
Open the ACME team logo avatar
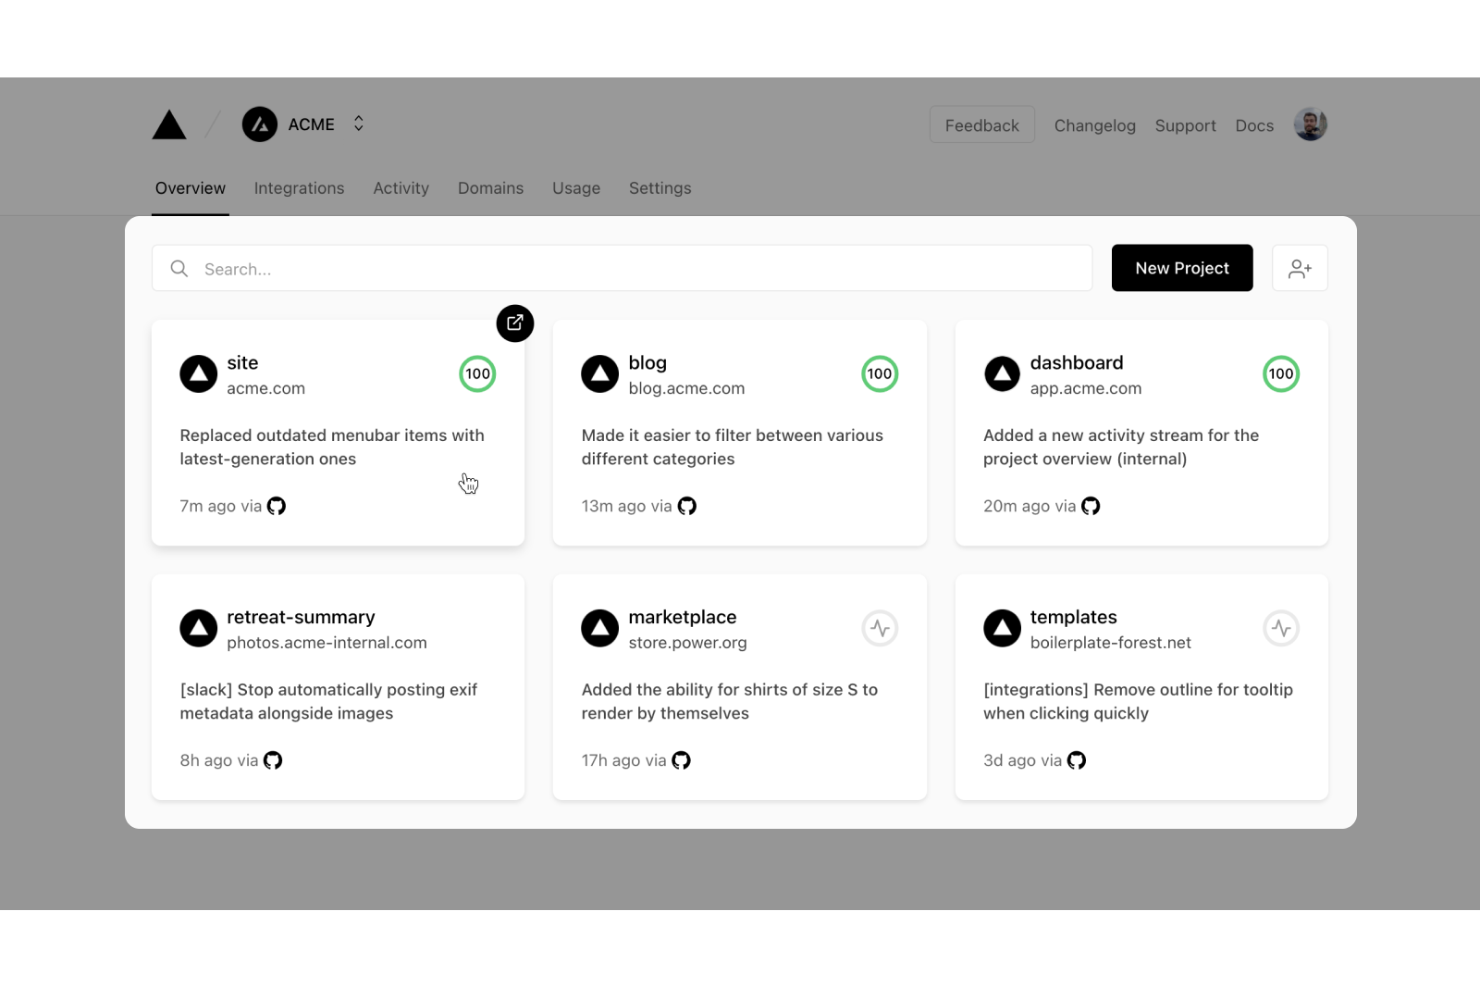coord(259,124)
